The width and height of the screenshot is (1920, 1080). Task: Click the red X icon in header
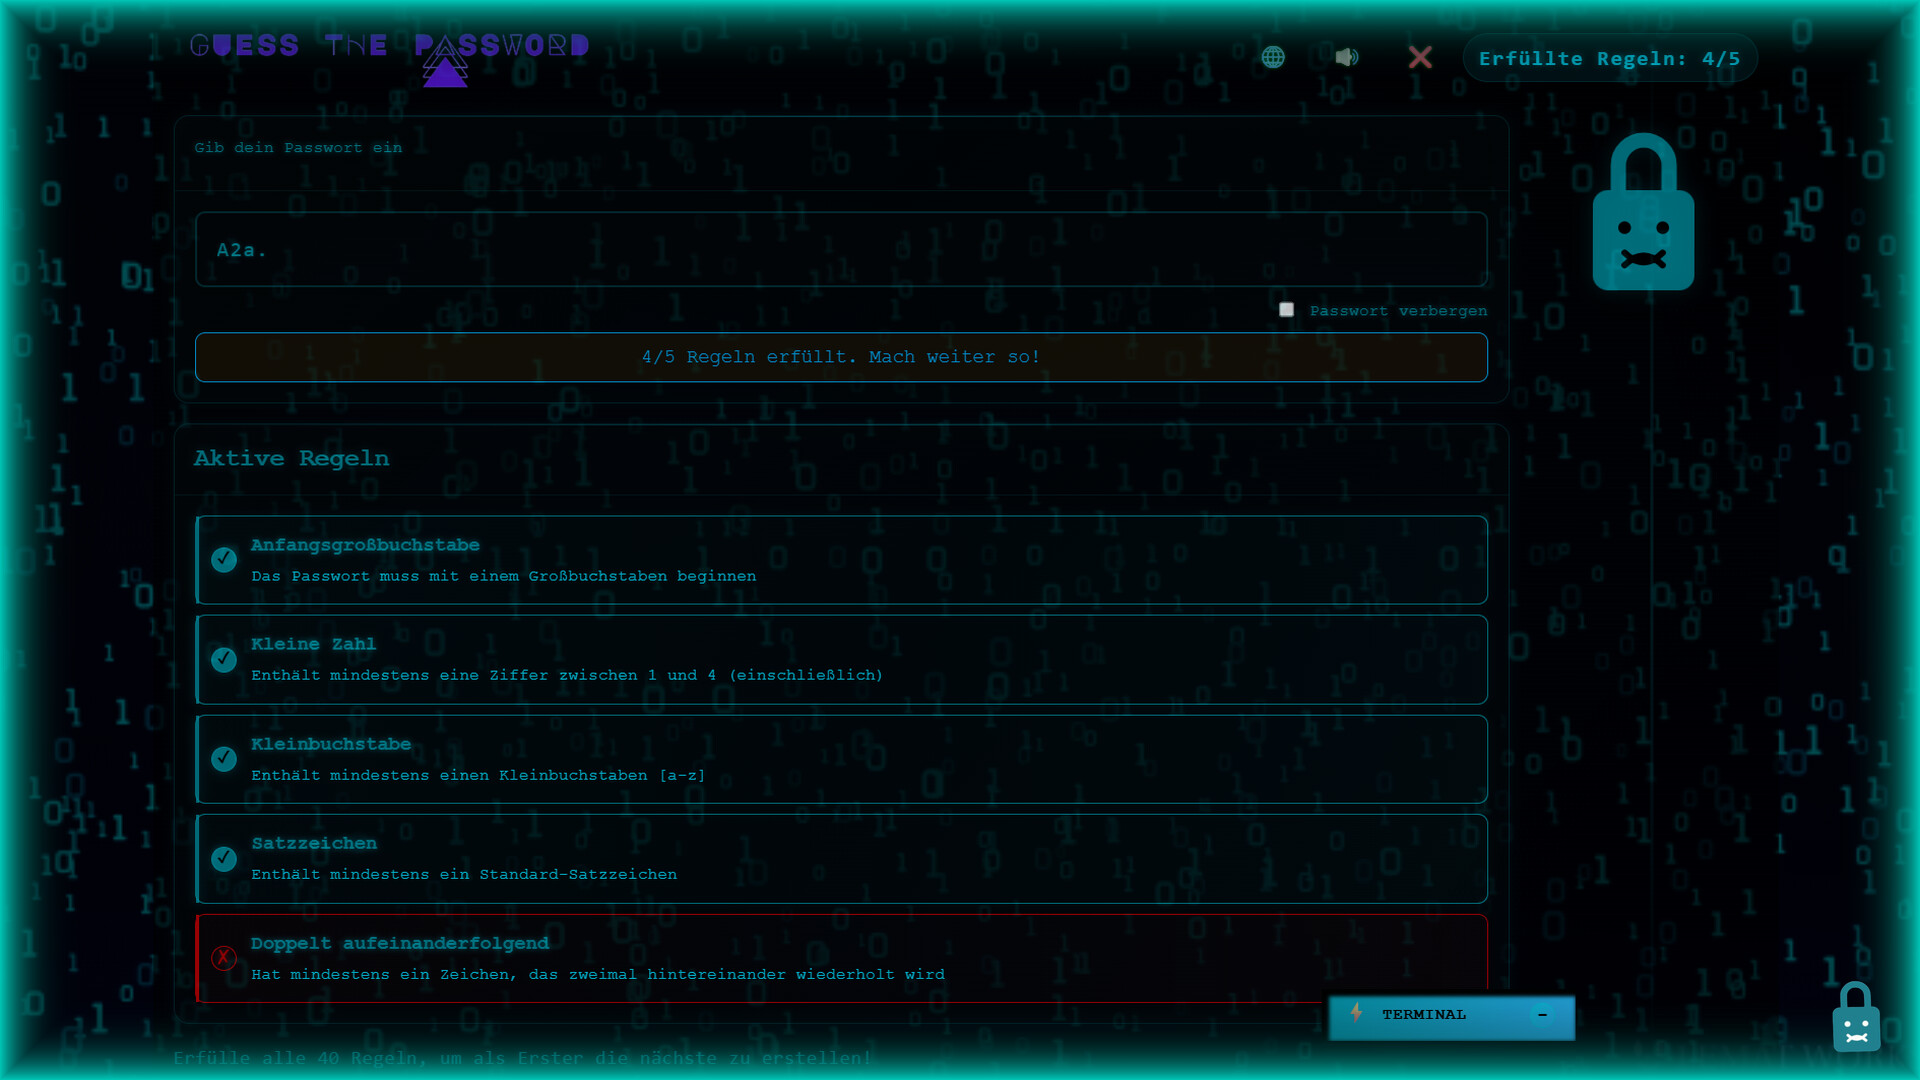click(x=1419, y=57)
